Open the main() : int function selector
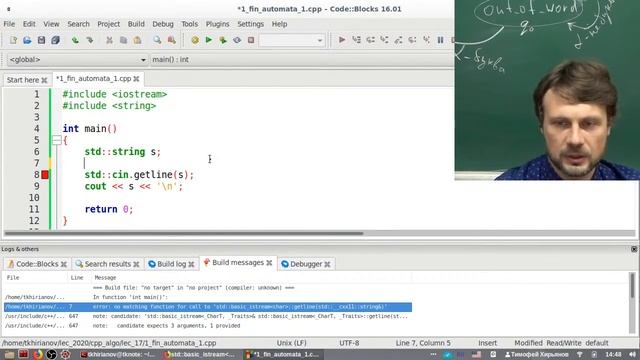The image size is (640, 360). (302, 60)
